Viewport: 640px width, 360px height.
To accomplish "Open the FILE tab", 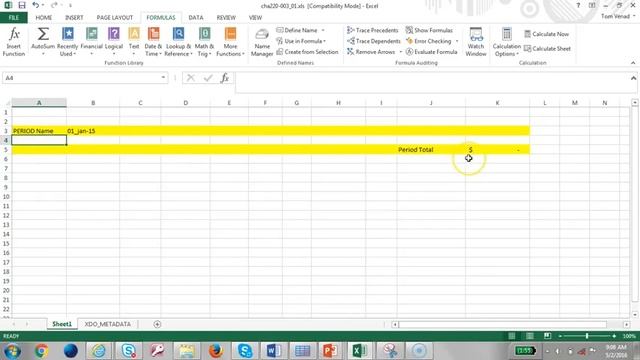I will click(x=14, y=18).
